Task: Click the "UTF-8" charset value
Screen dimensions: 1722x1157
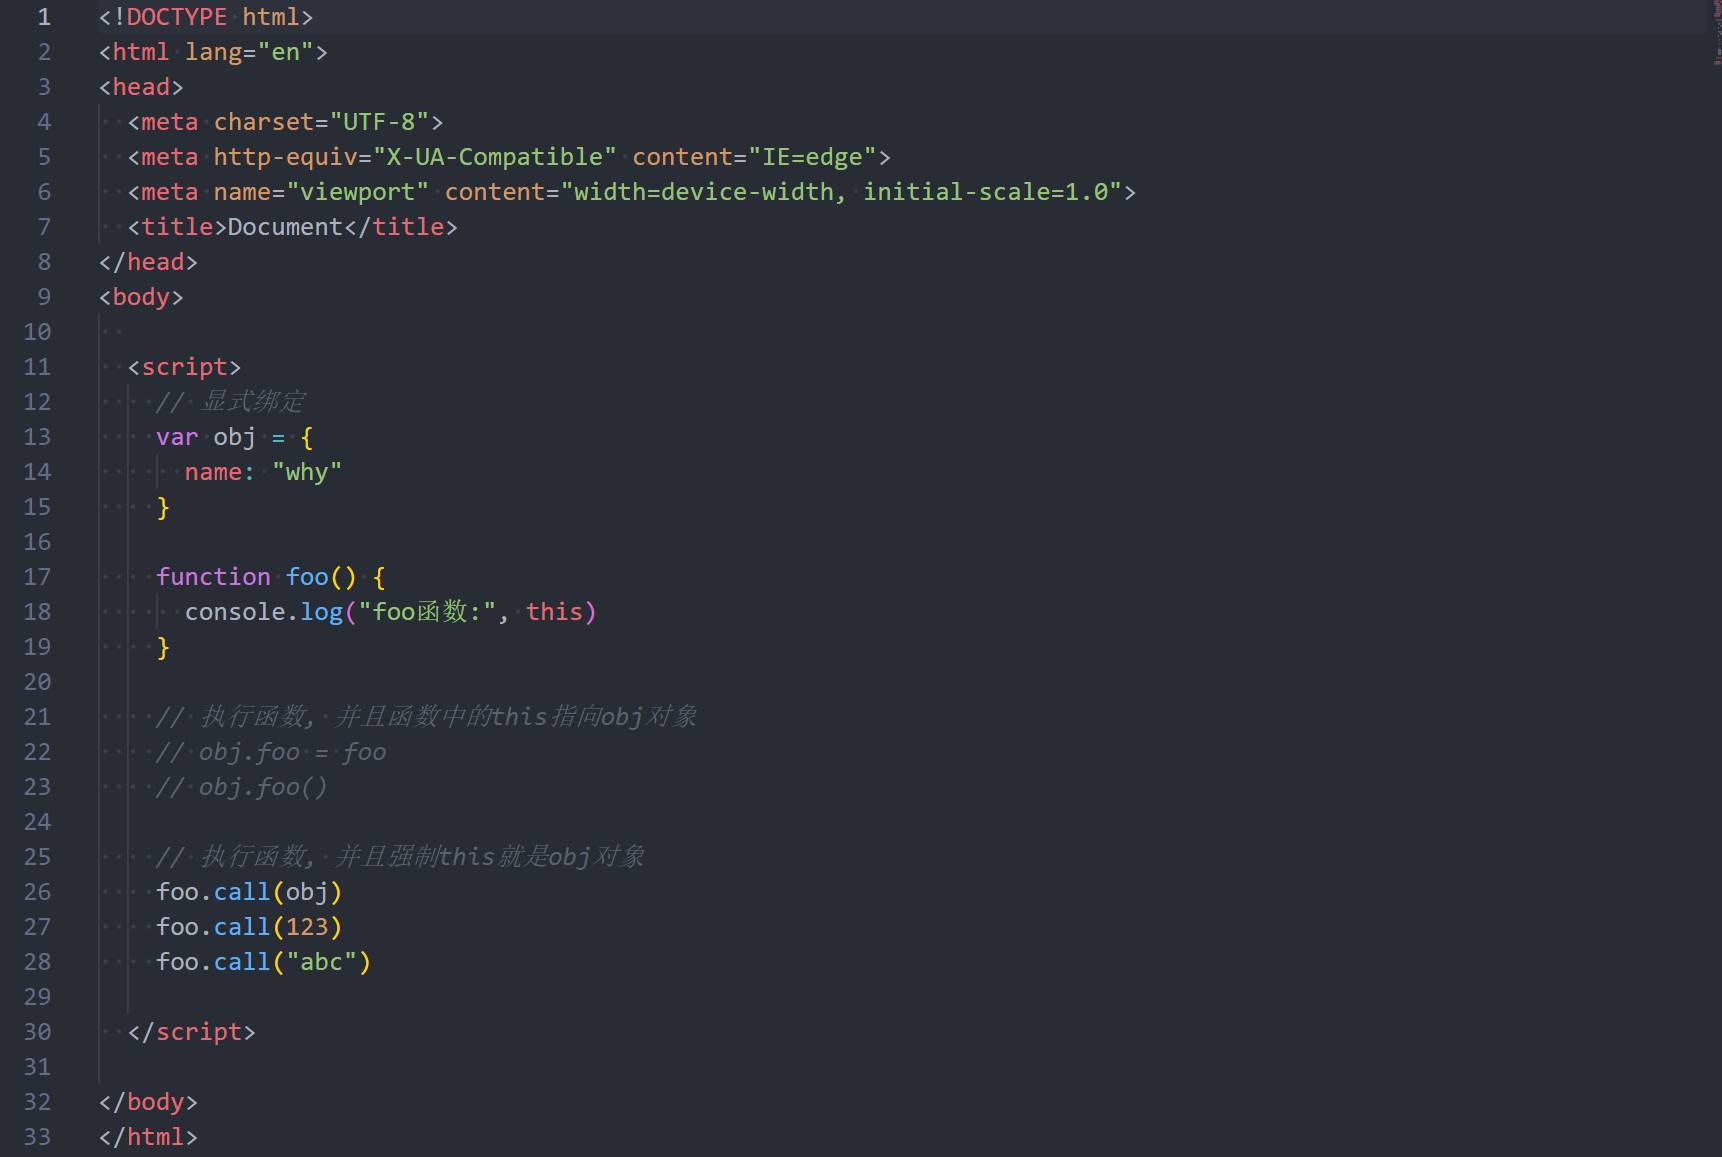Action: point(379,122)
